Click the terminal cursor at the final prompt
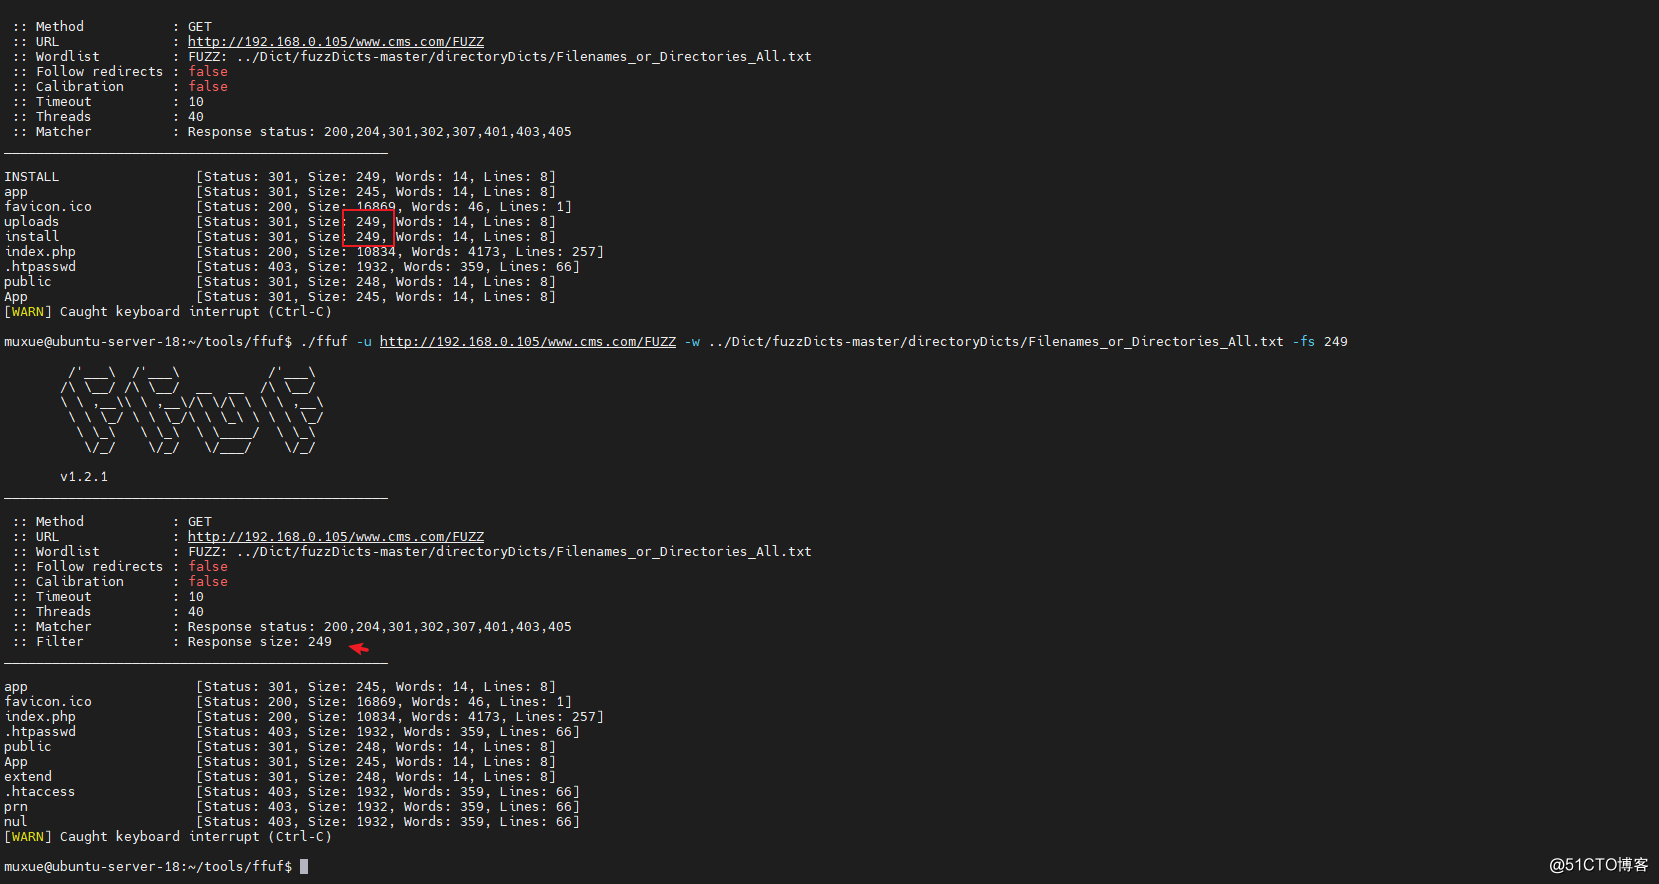The height and width of the screenshot is (884, 1659). [x=304, y=867]
